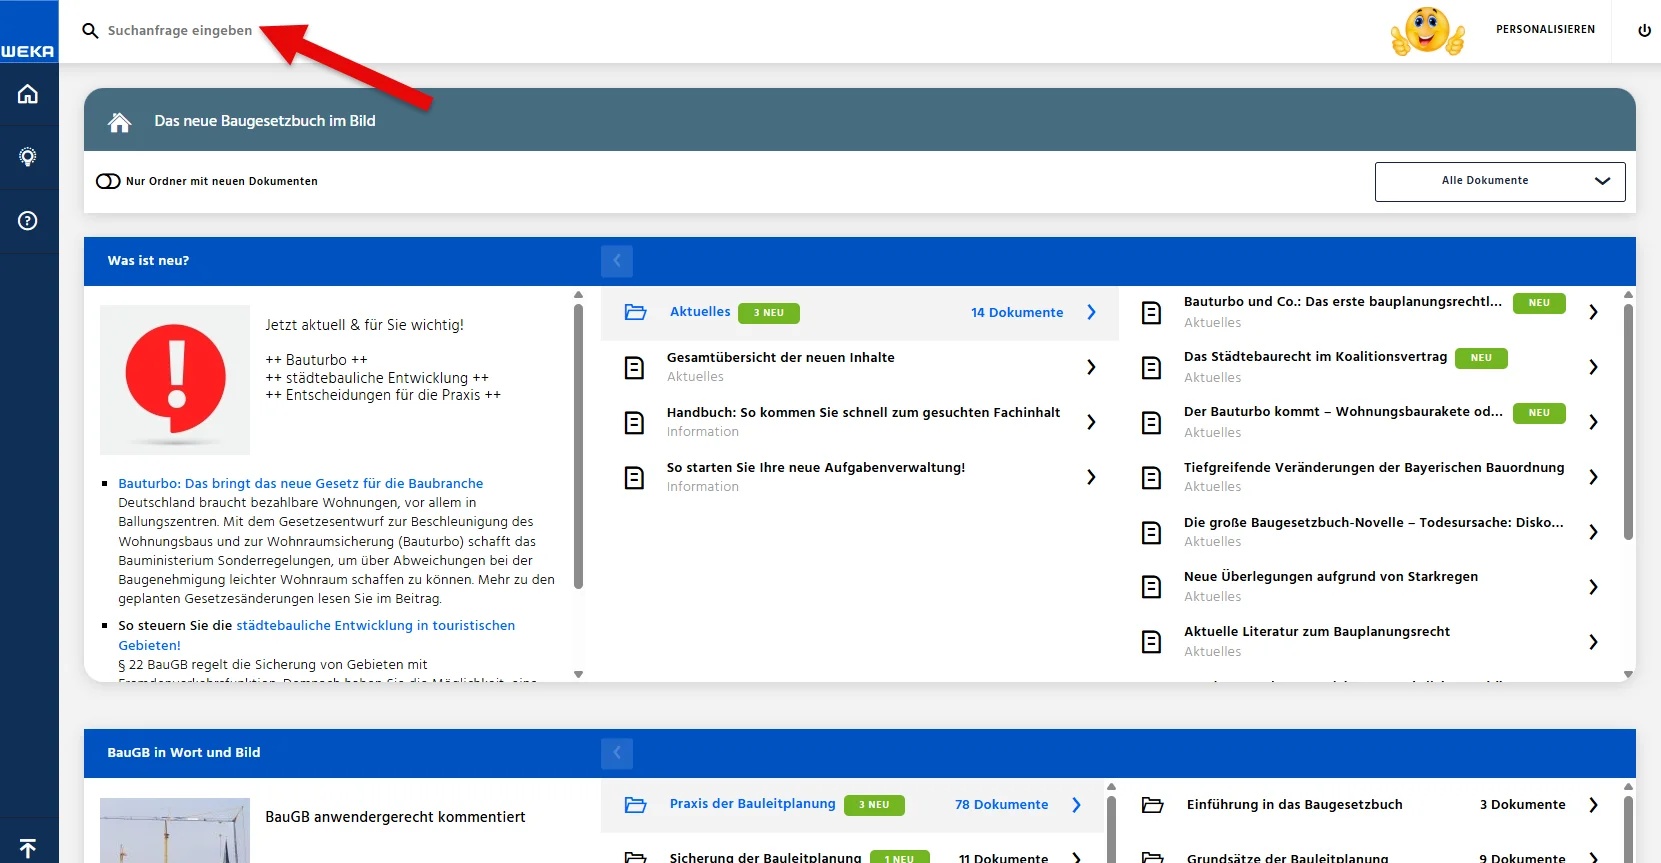Open 'Gesamtübersicht der neuen Inhalte' document

coord(780,357)
